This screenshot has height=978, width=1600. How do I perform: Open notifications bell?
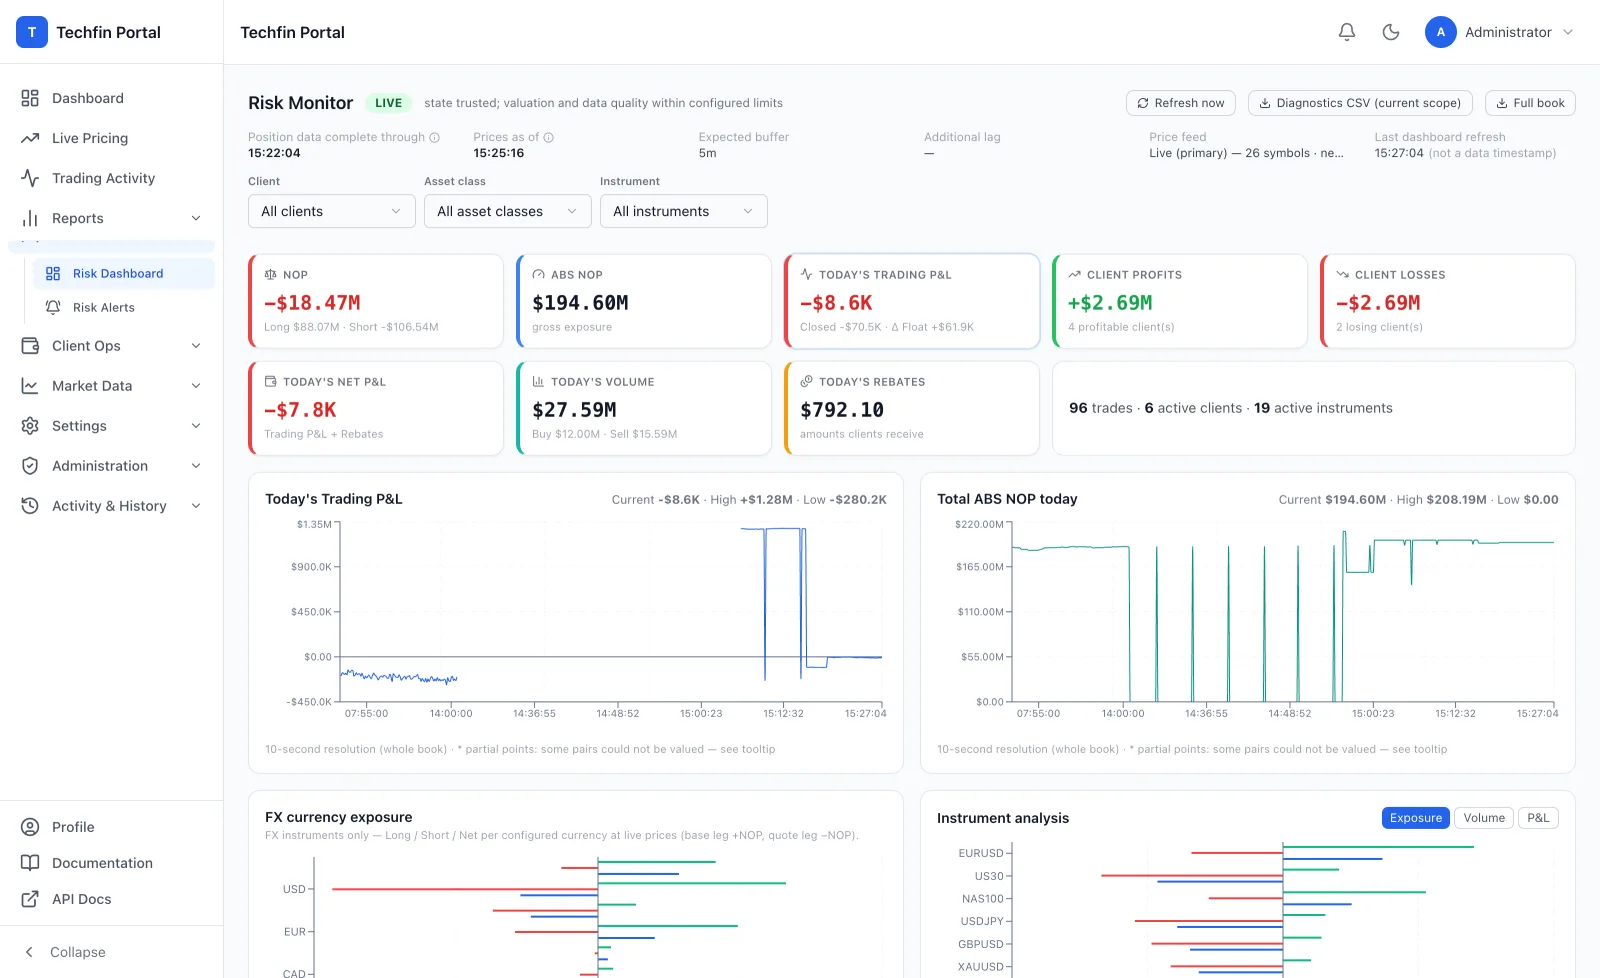[x=1347, y=32]
